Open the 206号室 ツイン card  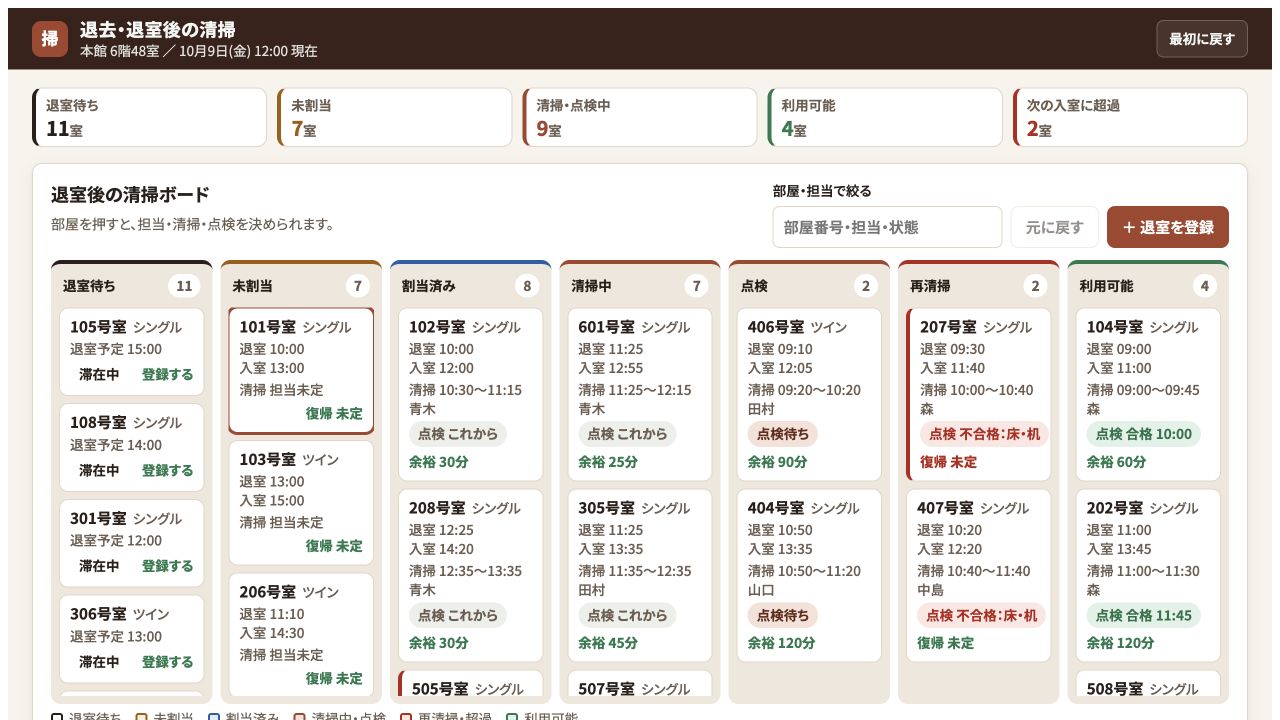click(x=301, y=635)
